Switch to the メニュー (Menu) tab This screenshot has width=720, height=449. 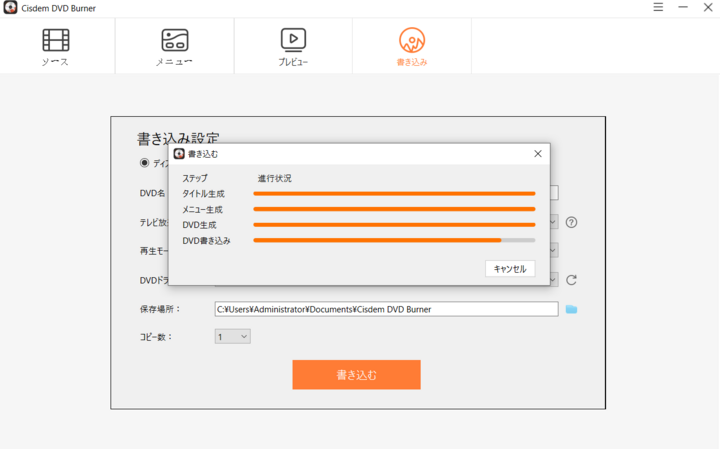[174, 46]
